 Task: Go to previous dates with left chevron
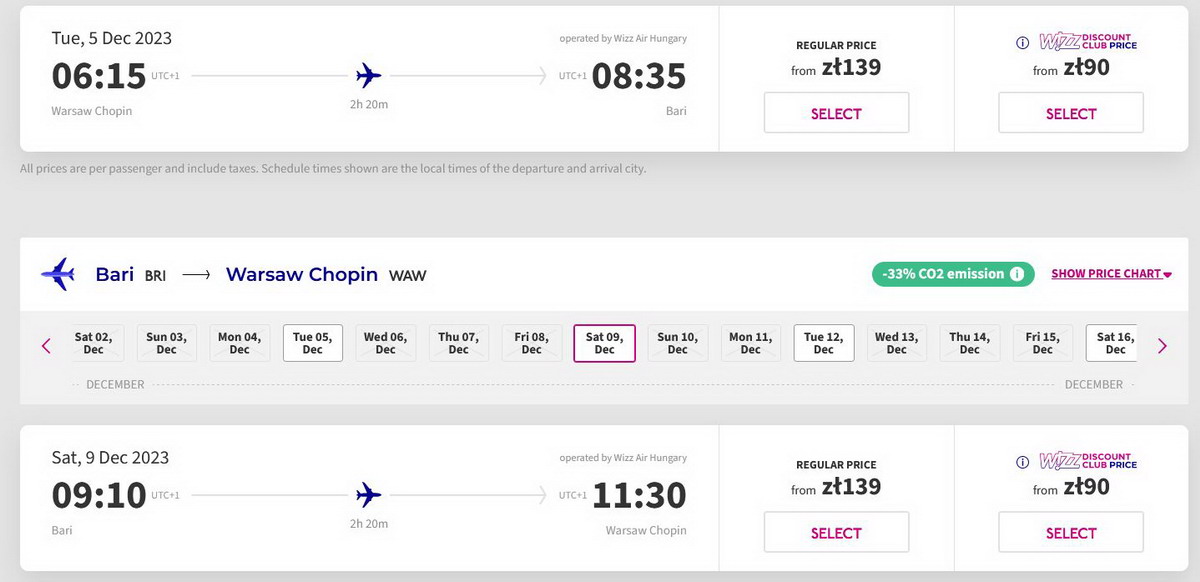click(x=46, y=346)
